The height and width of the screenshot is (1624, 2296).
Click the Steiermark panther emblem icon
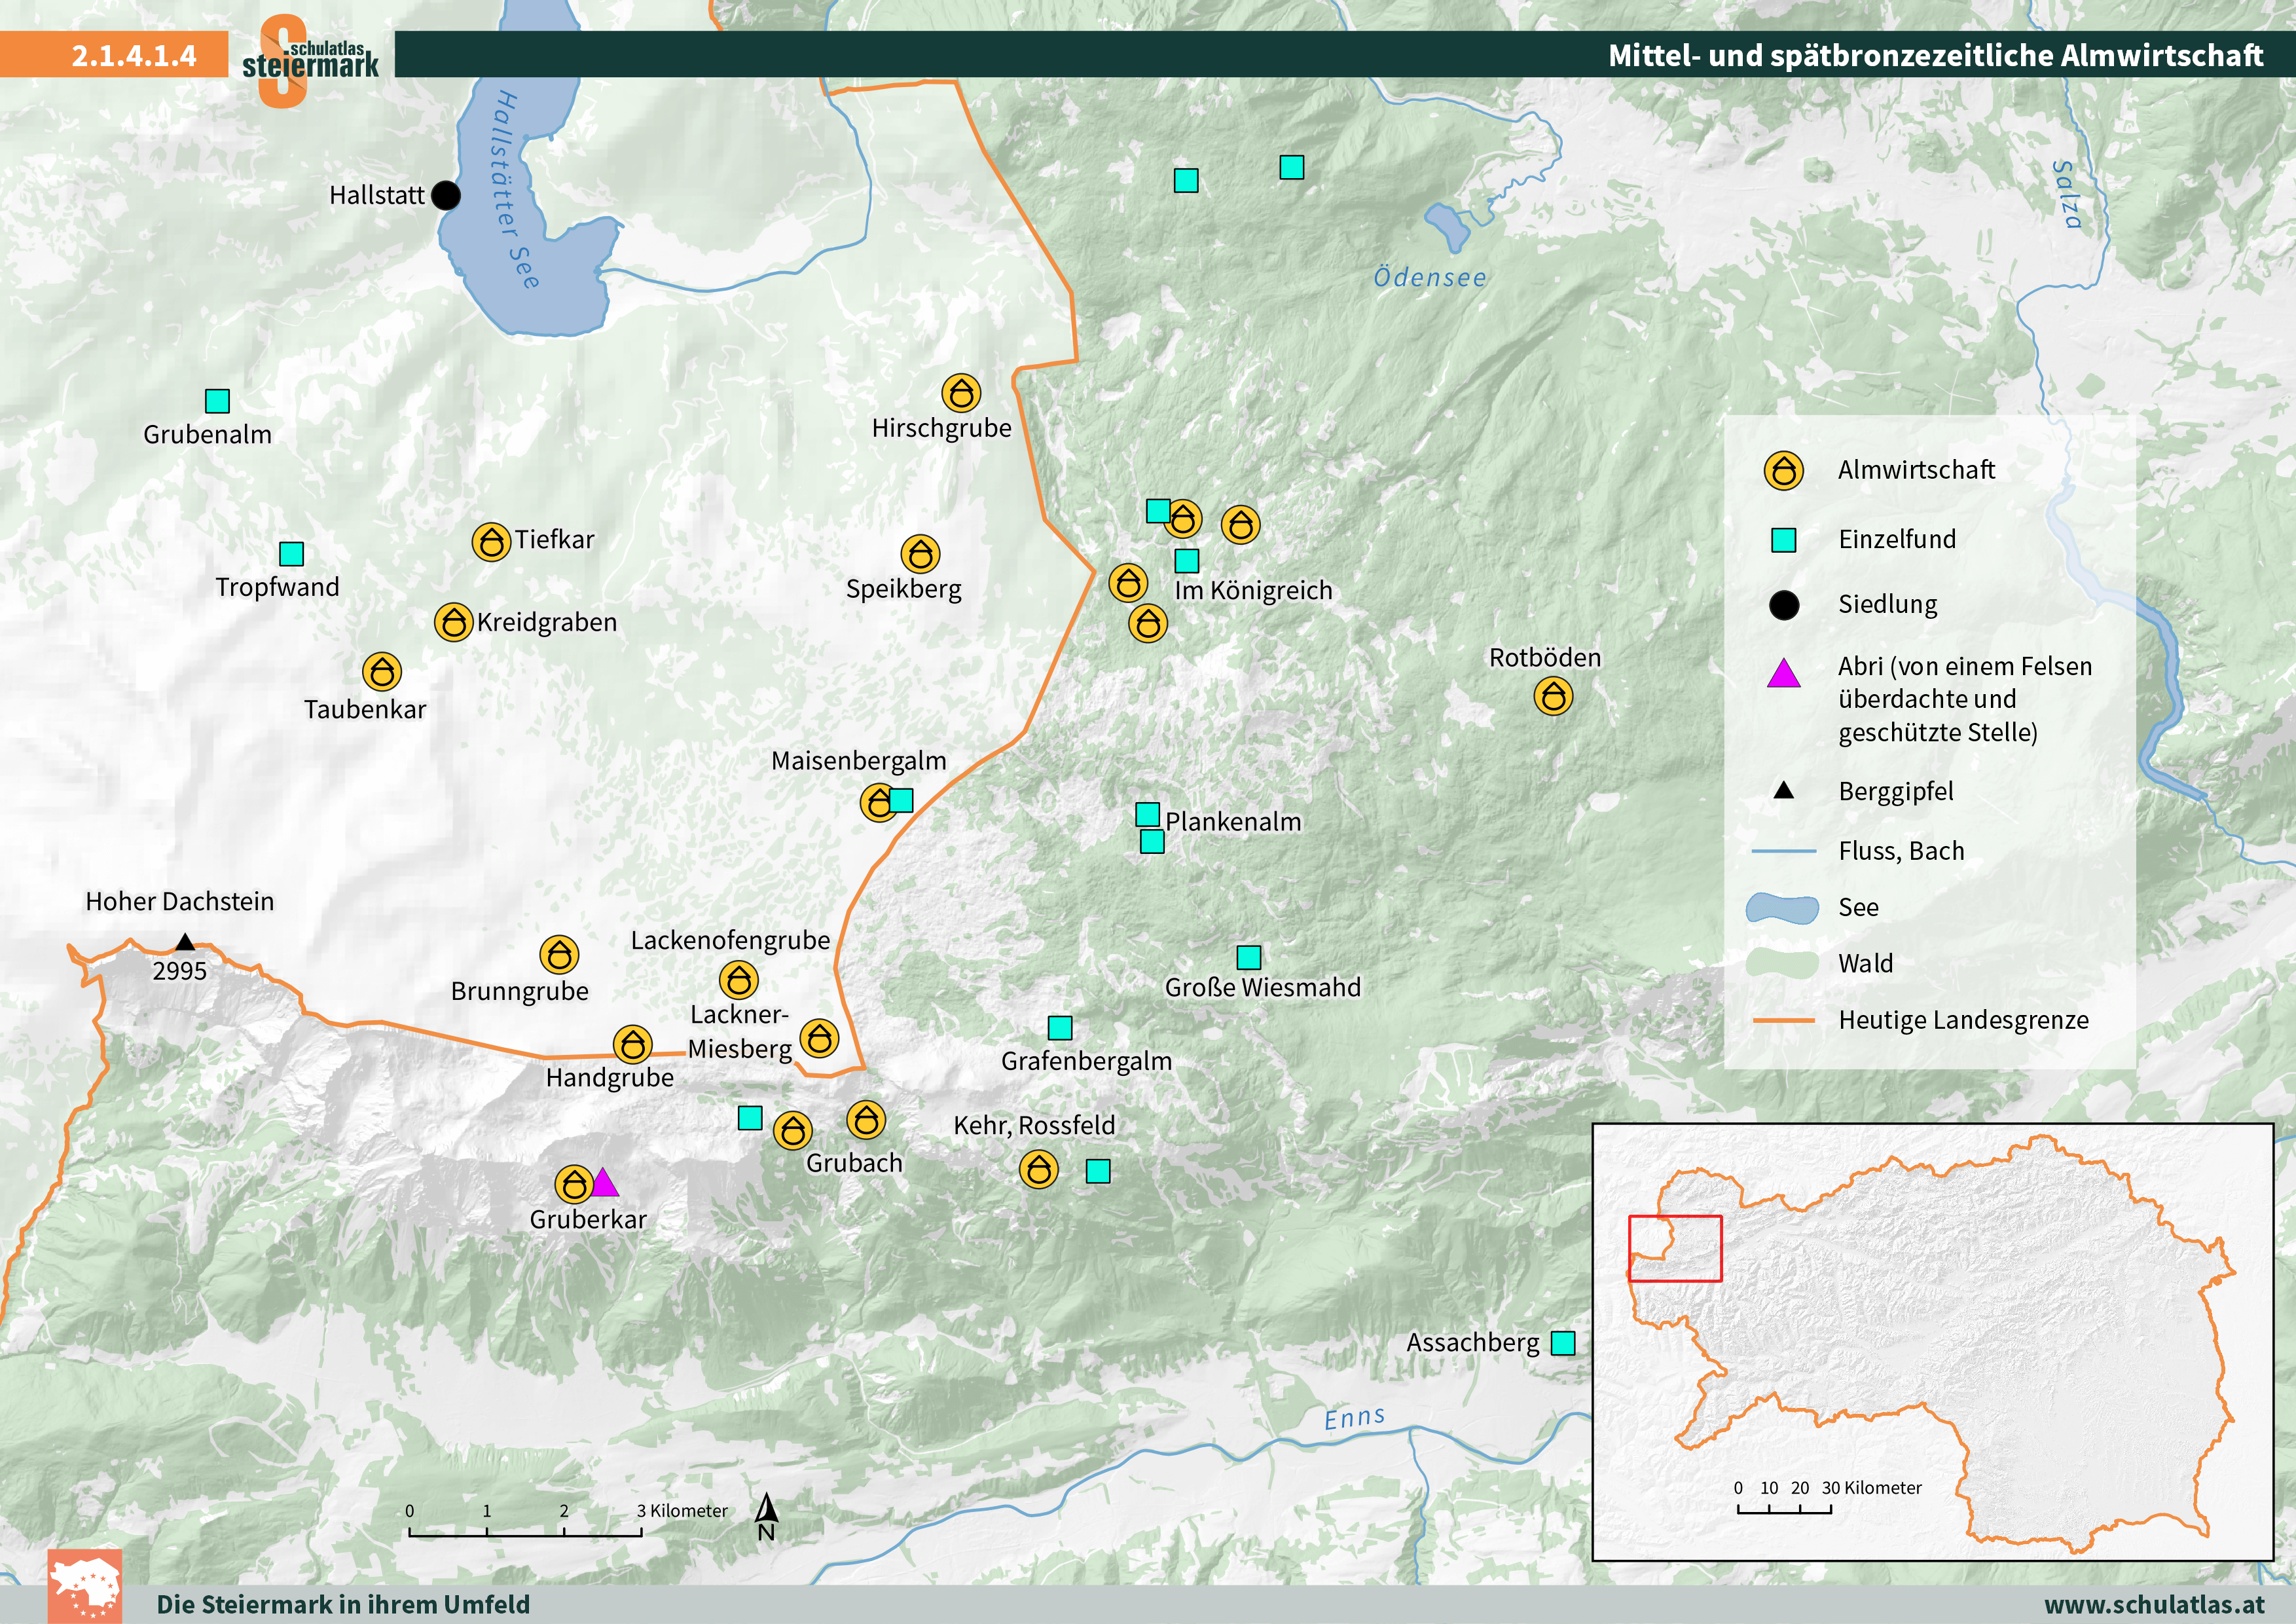85,1587
